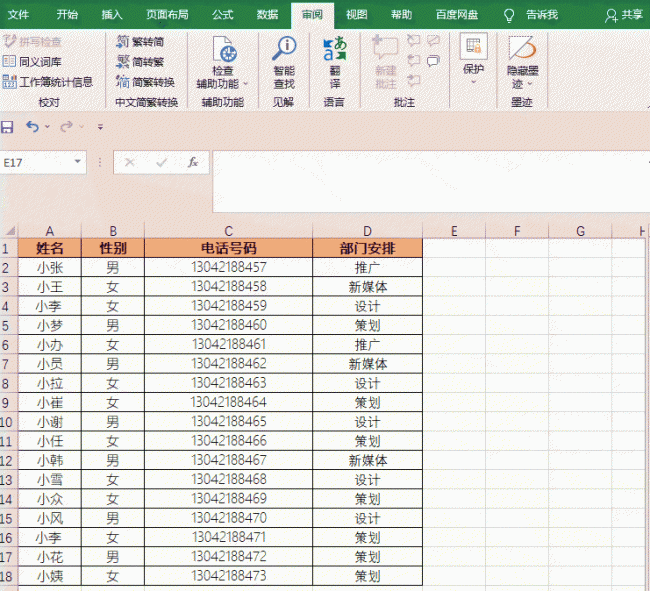Image resolution: width=650 pixels, height=591 pixels.
Task: Click the Insert Function fx icon
Action: pos(193,162)
